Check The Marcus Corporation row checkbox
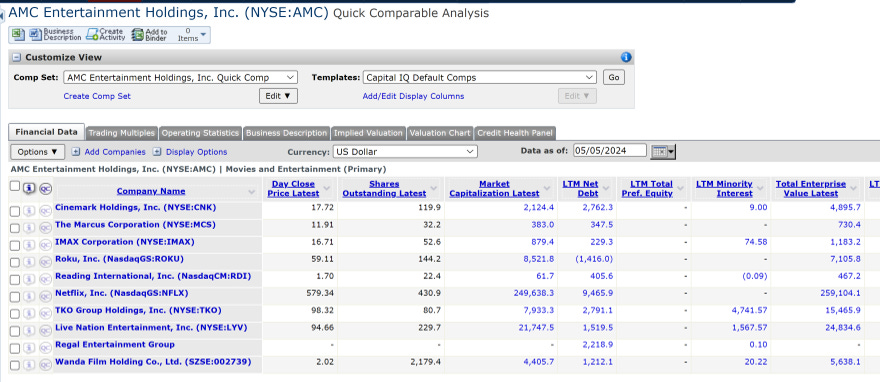880x382 pixels. point(15,228)
